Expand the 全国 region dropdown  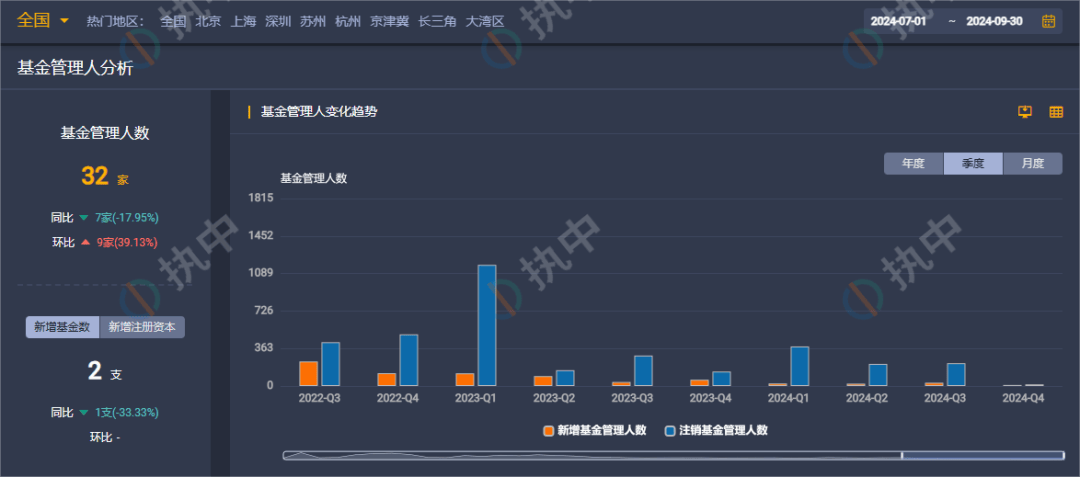point(43,20)
